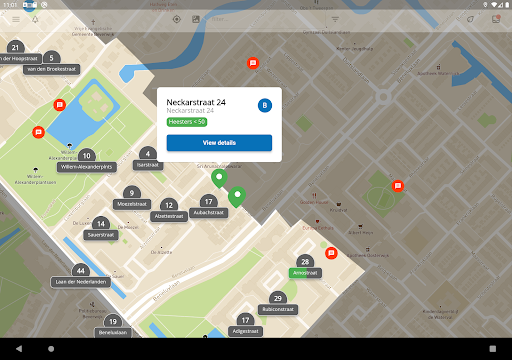Tap the Albert Heijn map label
Viewport: 512px width, 360px height.
tap(361, 232)
